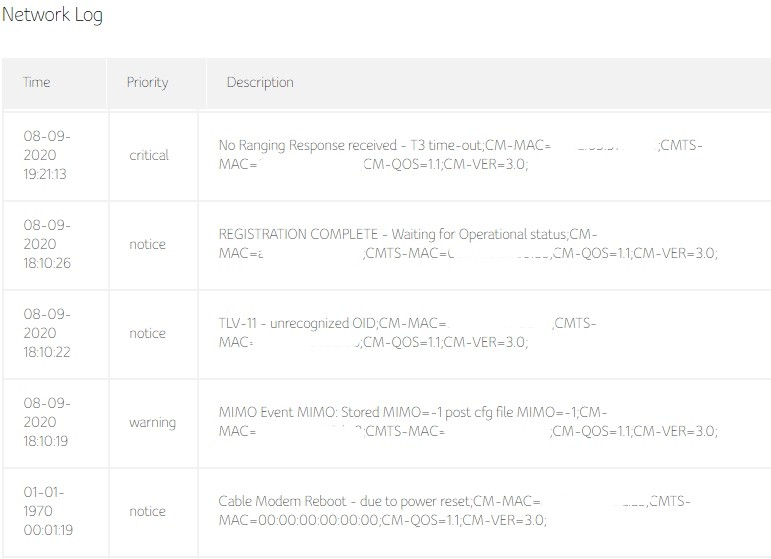Click the critical priority label
The width and height of the screenshot is (771, 559).
[x=149, y=155]
